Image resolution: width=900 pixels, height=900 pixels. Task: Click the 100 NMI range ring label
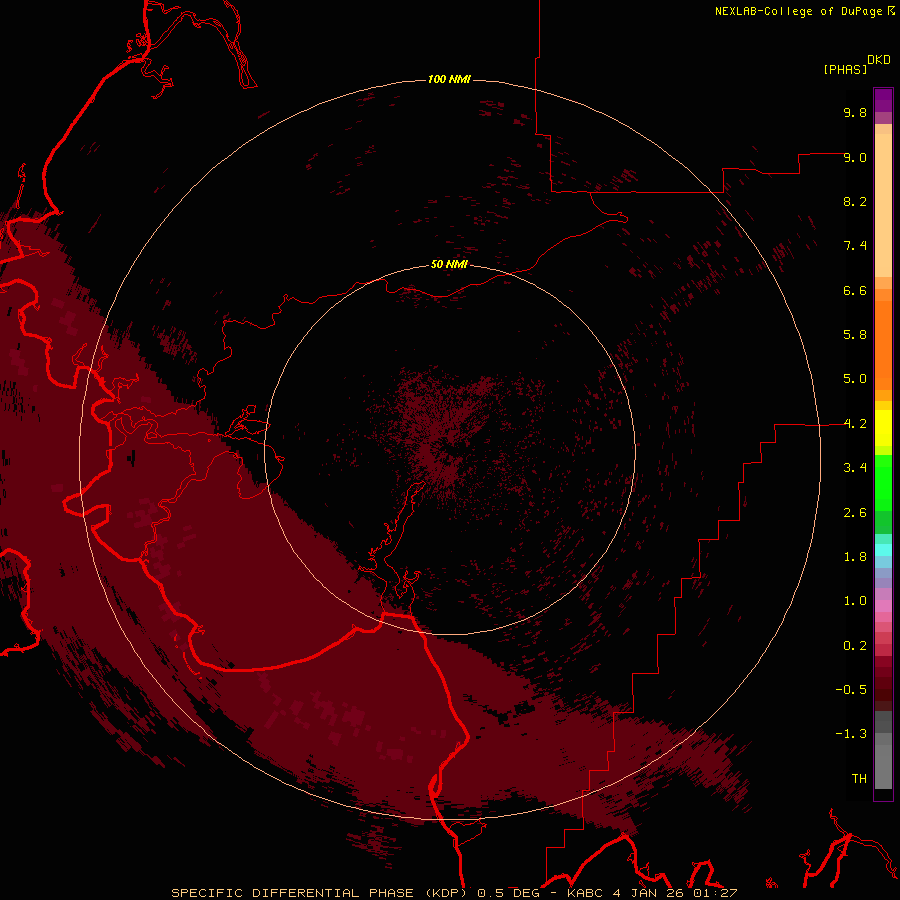pos(449,79)
